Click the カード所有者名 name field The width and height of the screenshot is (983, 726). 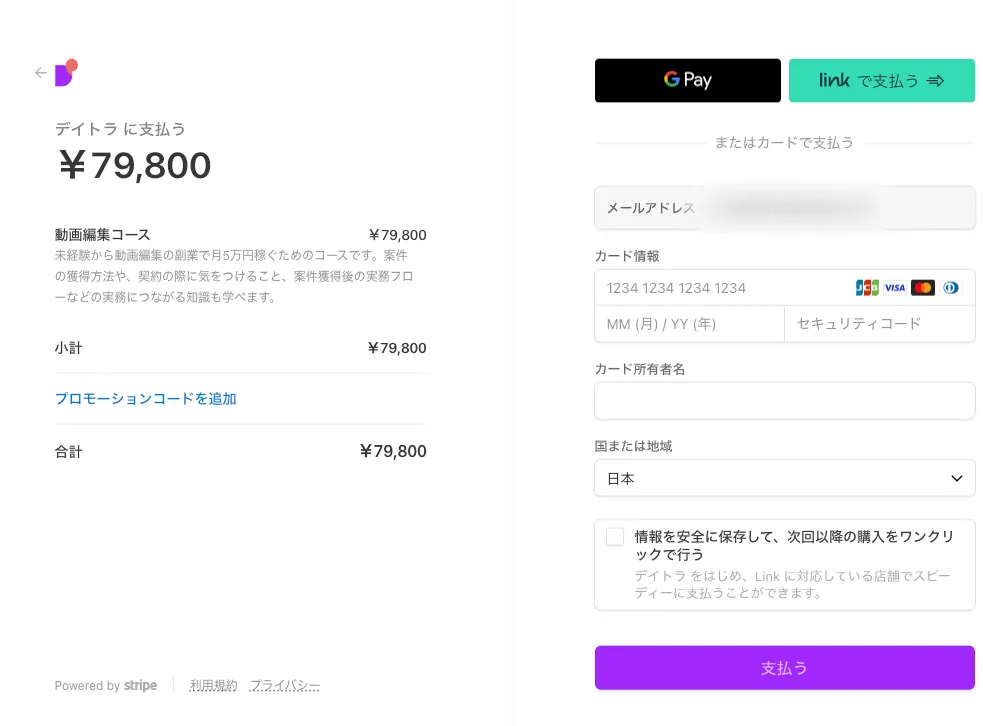click(x=784, y=401)
